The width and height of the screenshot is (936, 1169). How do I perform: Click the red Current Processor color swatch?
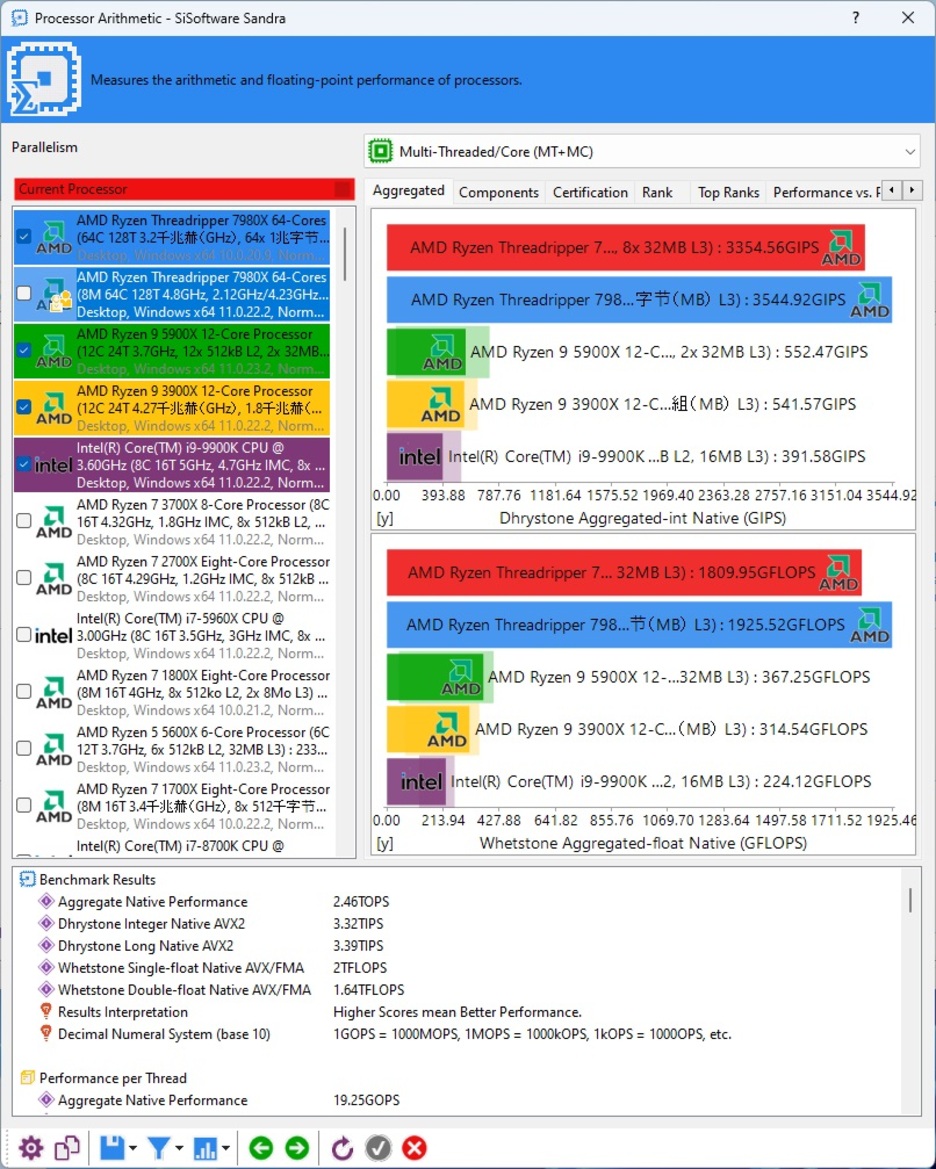click(343, 189)
